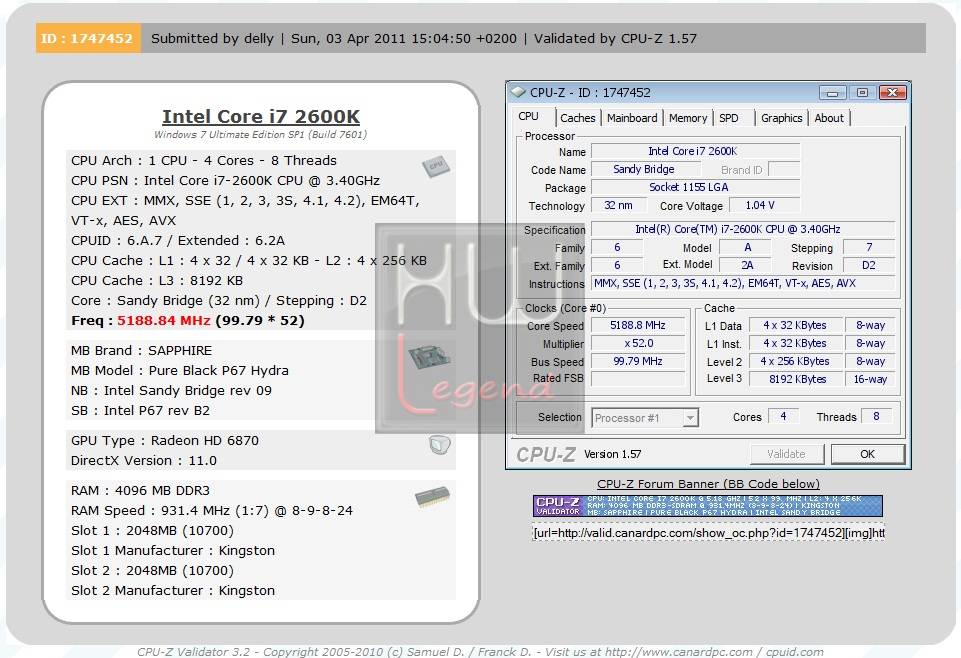Click the red 5188.84 MHz frequency text

164,320
